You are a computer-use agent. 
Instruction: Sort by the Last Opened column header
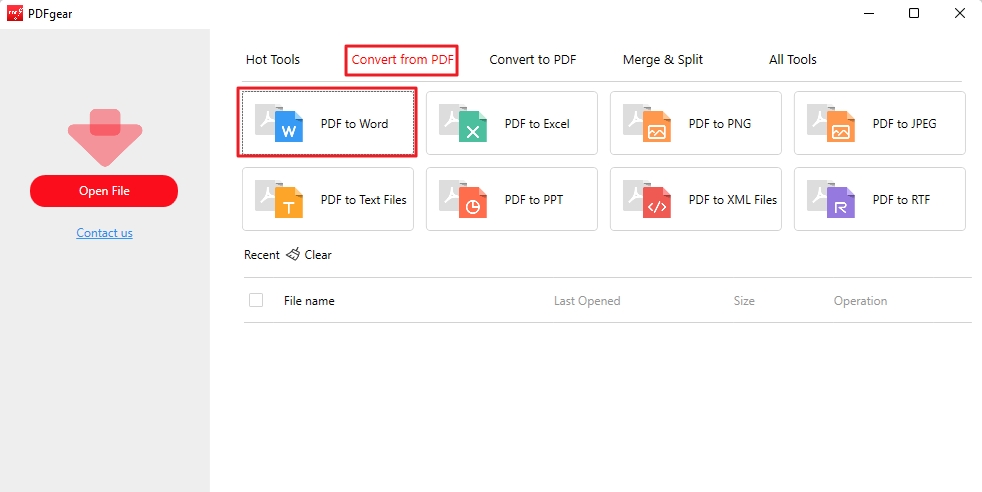click(x=587, y=300)
